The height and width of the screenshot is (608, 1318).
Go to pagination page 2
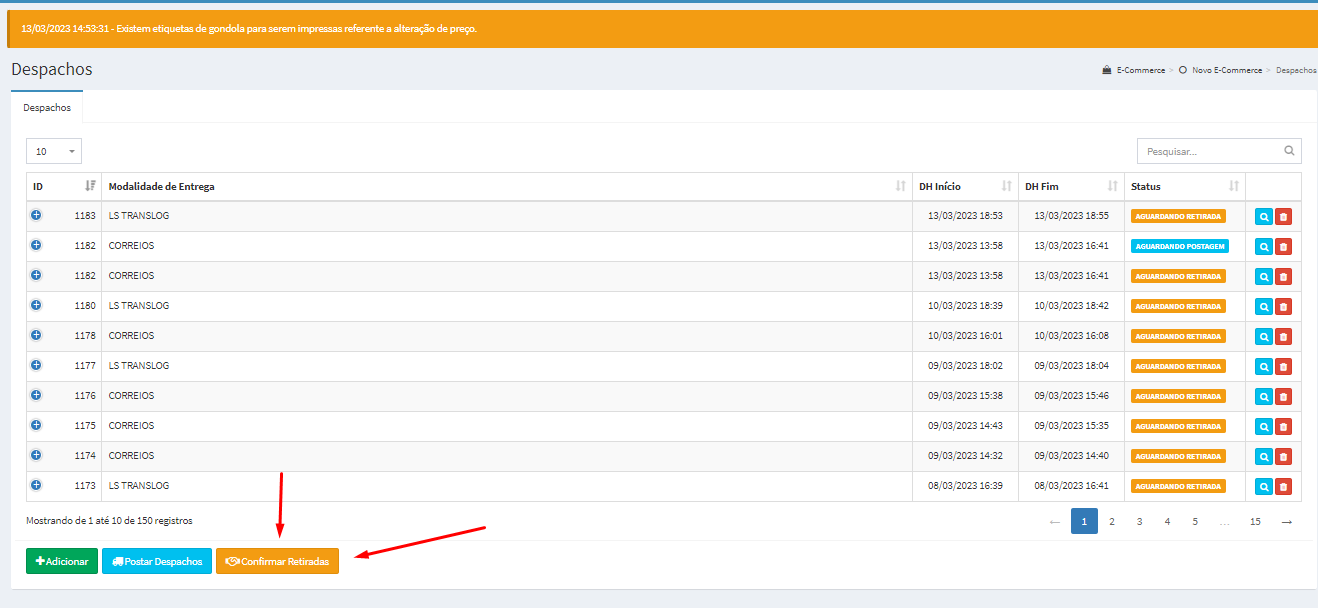(1111, 521)
